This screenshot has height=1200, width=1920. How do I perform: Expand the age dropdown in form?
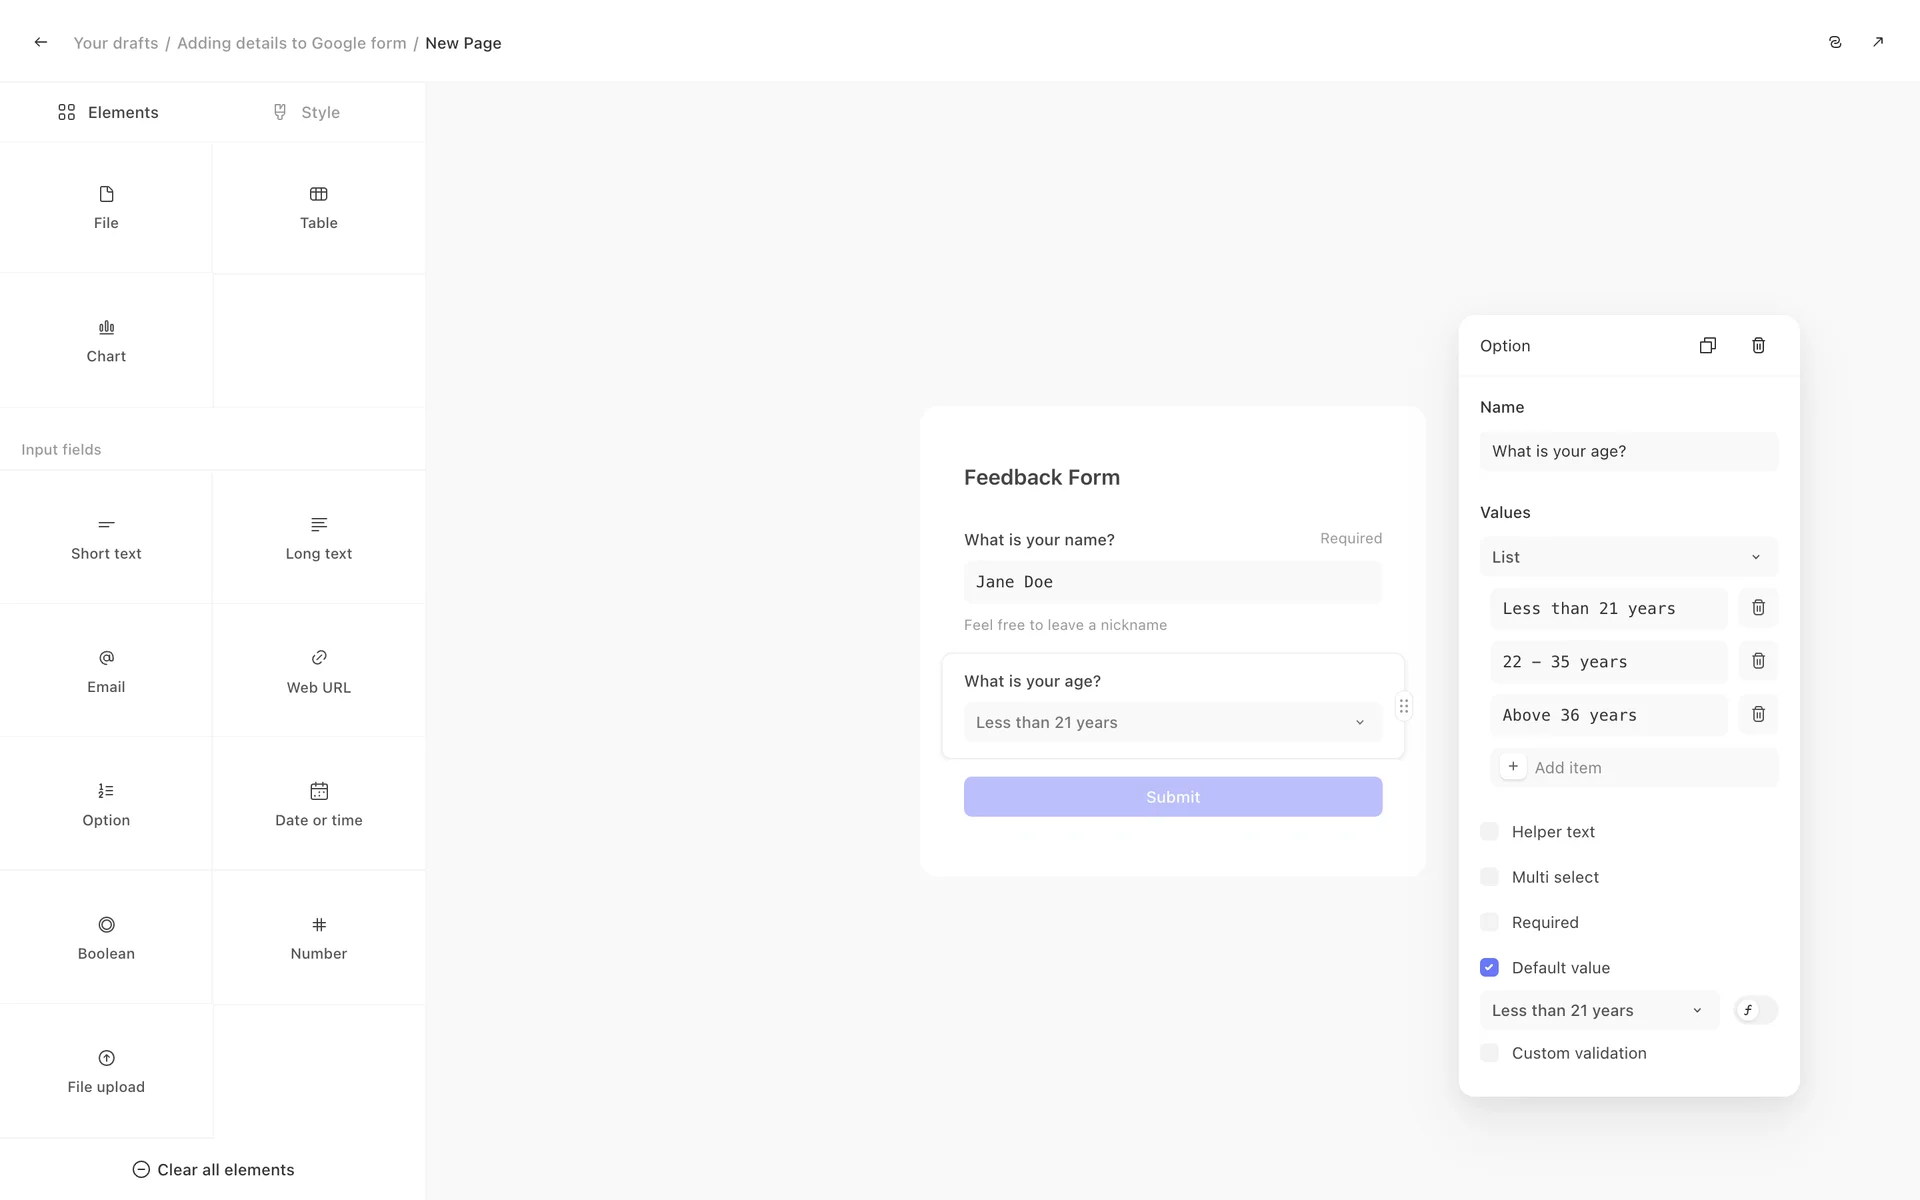(1172, 722)
